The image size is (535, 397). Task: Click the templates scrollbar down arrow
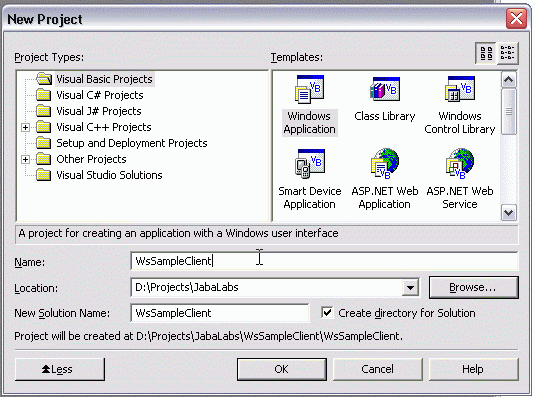pyautogui.click(x=509, y=213)
